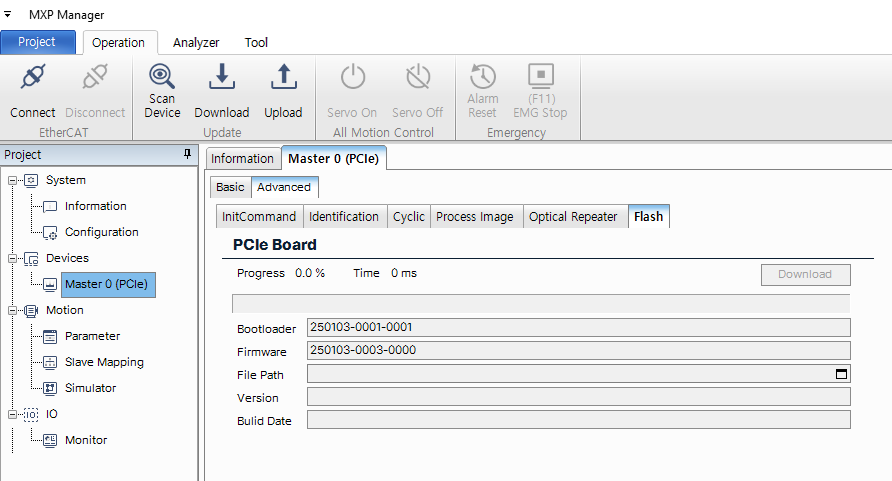The height and width of the screenshot is (481, 892).
Task: Collapse the Devices tree node
Action: pyautogui.click(x=11, y=259)
